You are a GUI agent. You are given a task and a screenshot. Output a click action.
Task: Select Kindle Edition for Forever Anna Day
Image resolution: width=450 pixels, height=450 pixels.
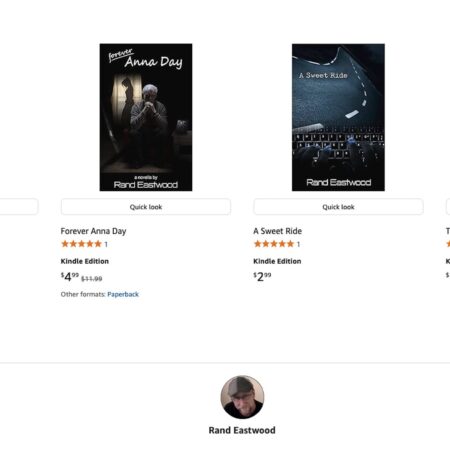coord(85,261)
